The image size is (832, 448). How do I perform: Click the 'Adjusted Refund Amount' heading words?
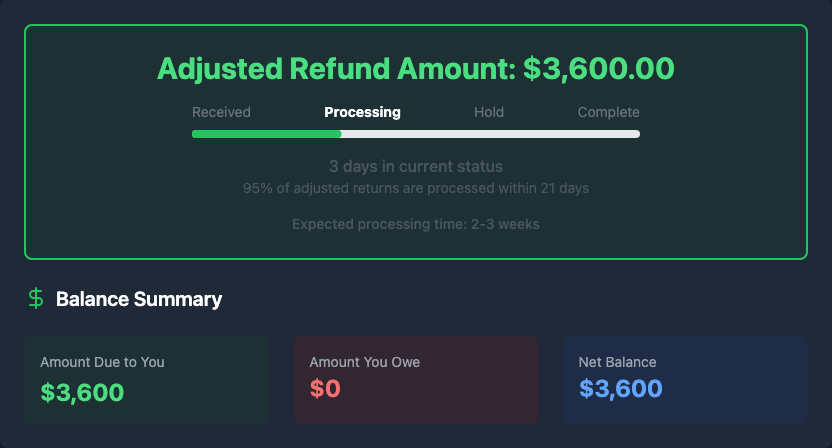336,69
